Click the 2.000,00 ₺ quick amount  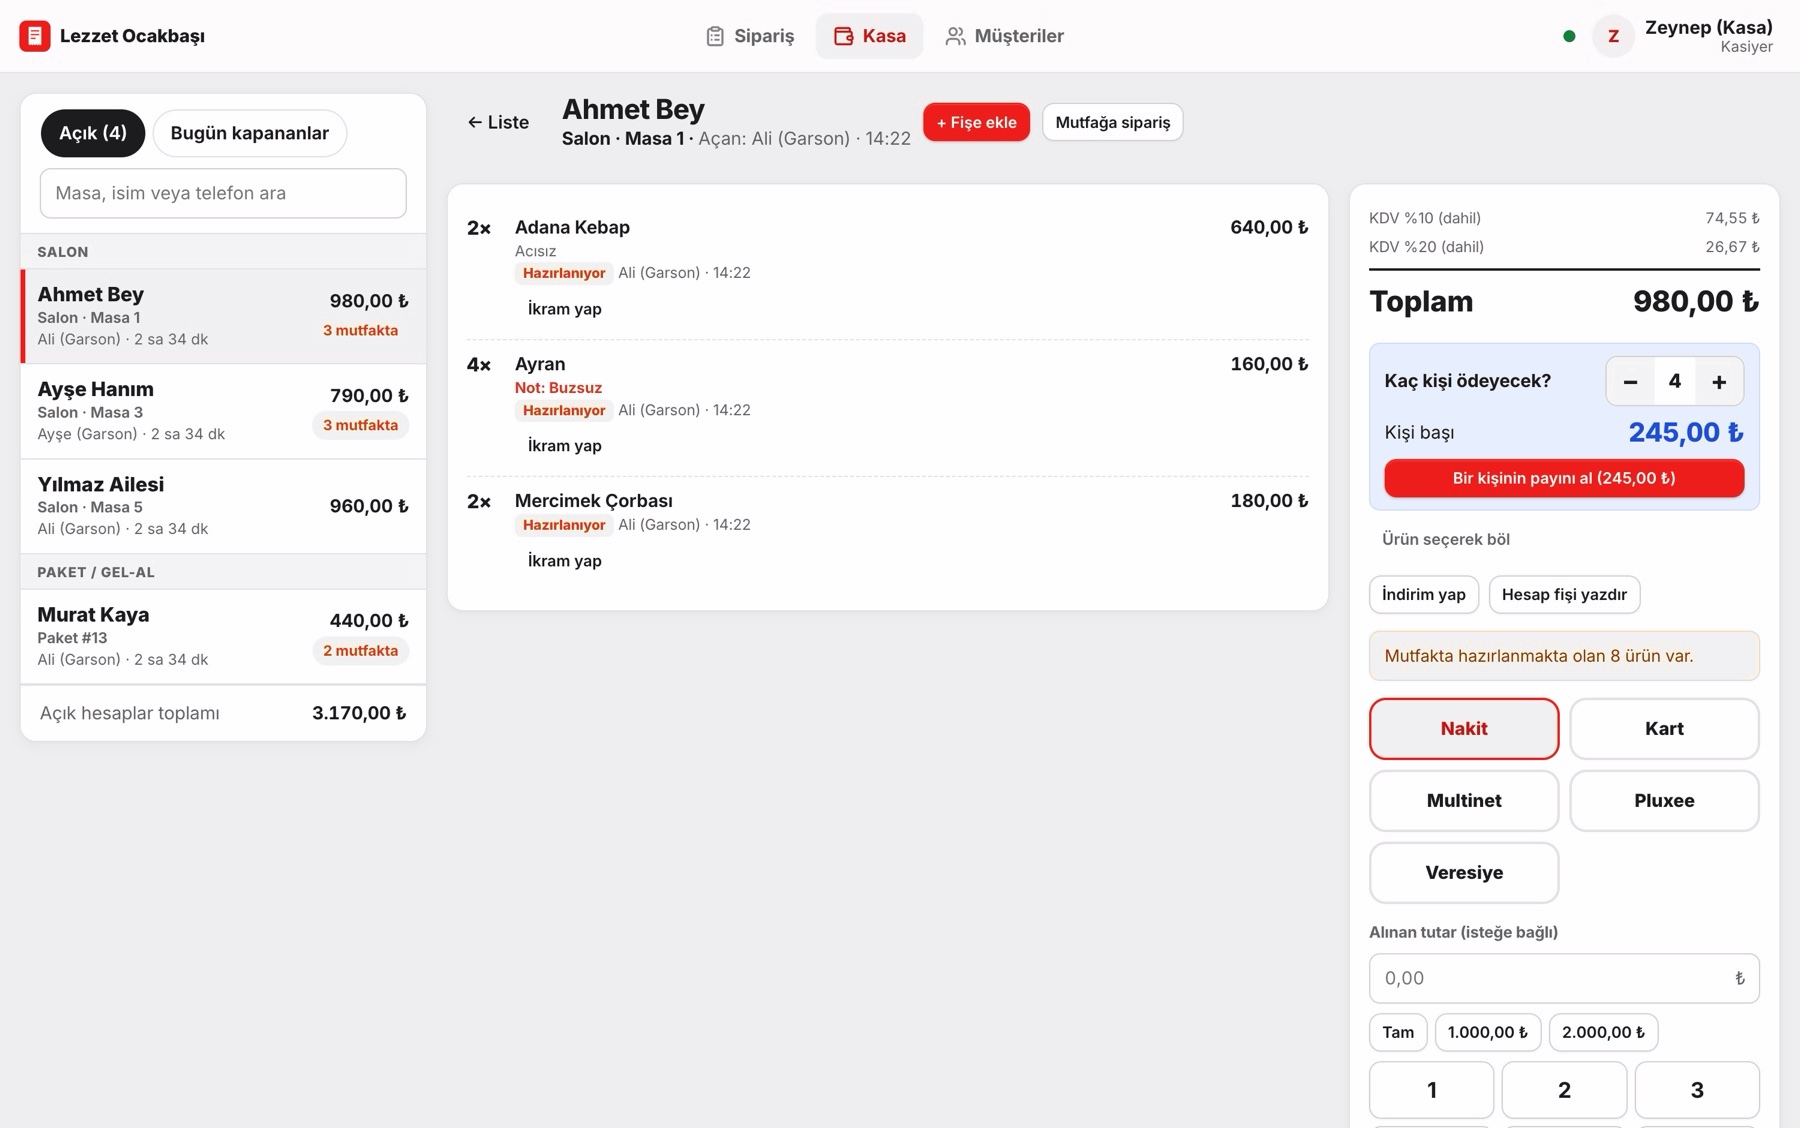(x=1603, y=1032)
